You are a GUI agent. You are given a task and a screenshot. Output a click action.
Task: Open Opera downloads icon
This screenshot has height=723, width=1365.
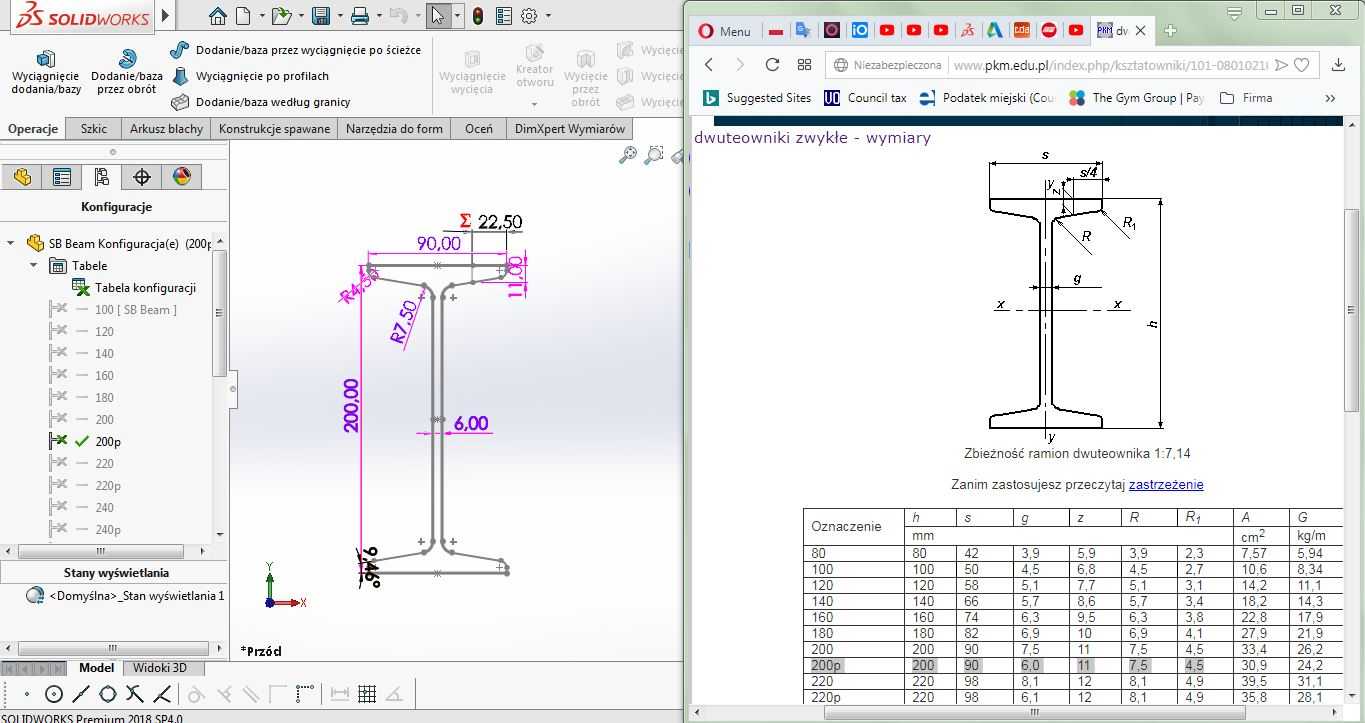pos(1339,65)
